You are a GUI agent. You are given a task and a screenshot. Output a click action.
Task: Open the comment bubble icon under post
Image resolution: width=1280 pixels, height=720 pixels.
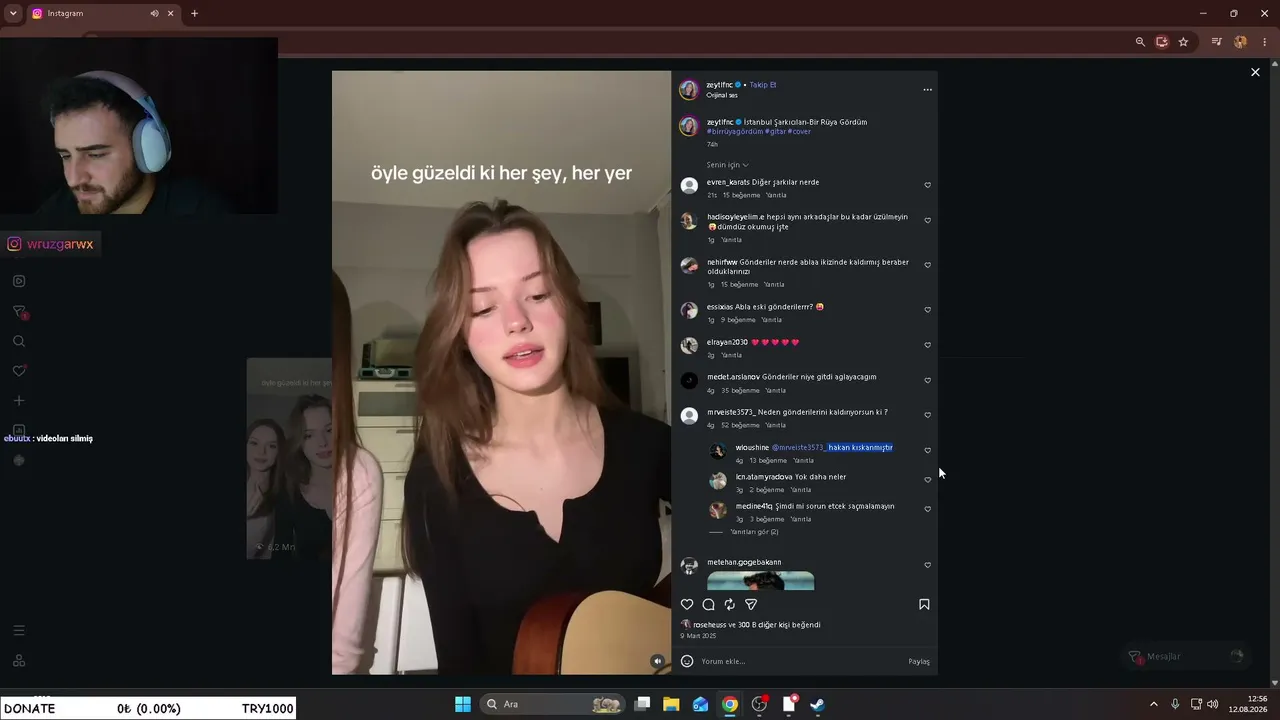pos(708,604)
